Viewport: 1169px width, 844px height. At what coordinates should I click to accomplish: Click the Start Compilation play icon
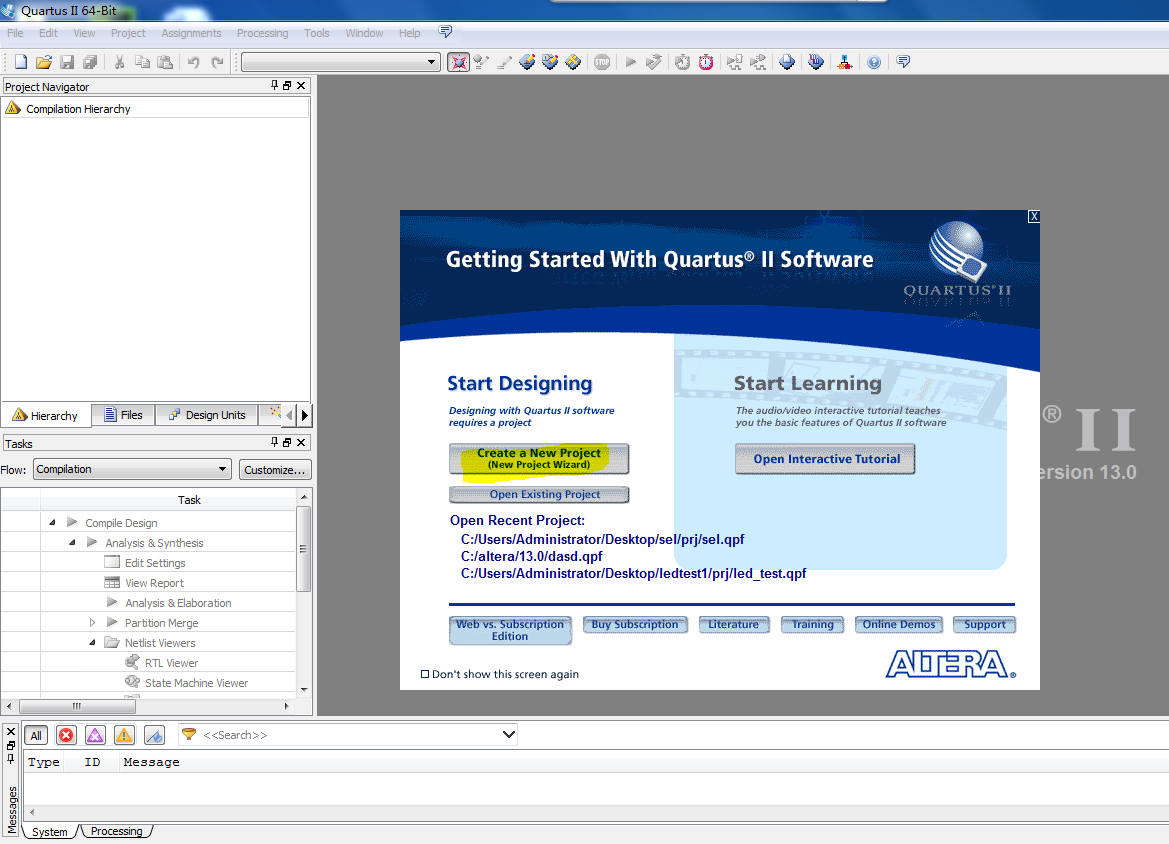tap(631, 62)
